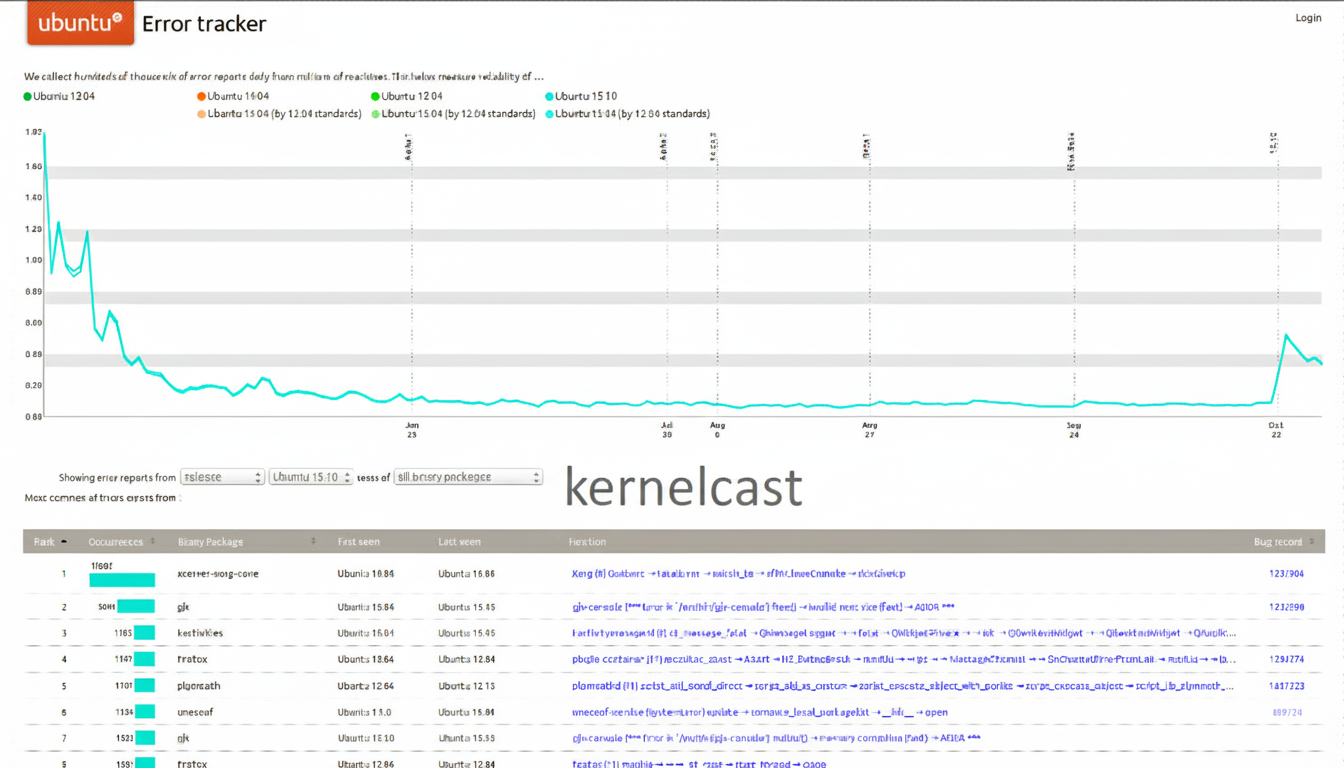The height and width of the screenshot is (768, 1344).
Task: Open the gjs-console function link in rank 2 row
Action: point(763,607)
